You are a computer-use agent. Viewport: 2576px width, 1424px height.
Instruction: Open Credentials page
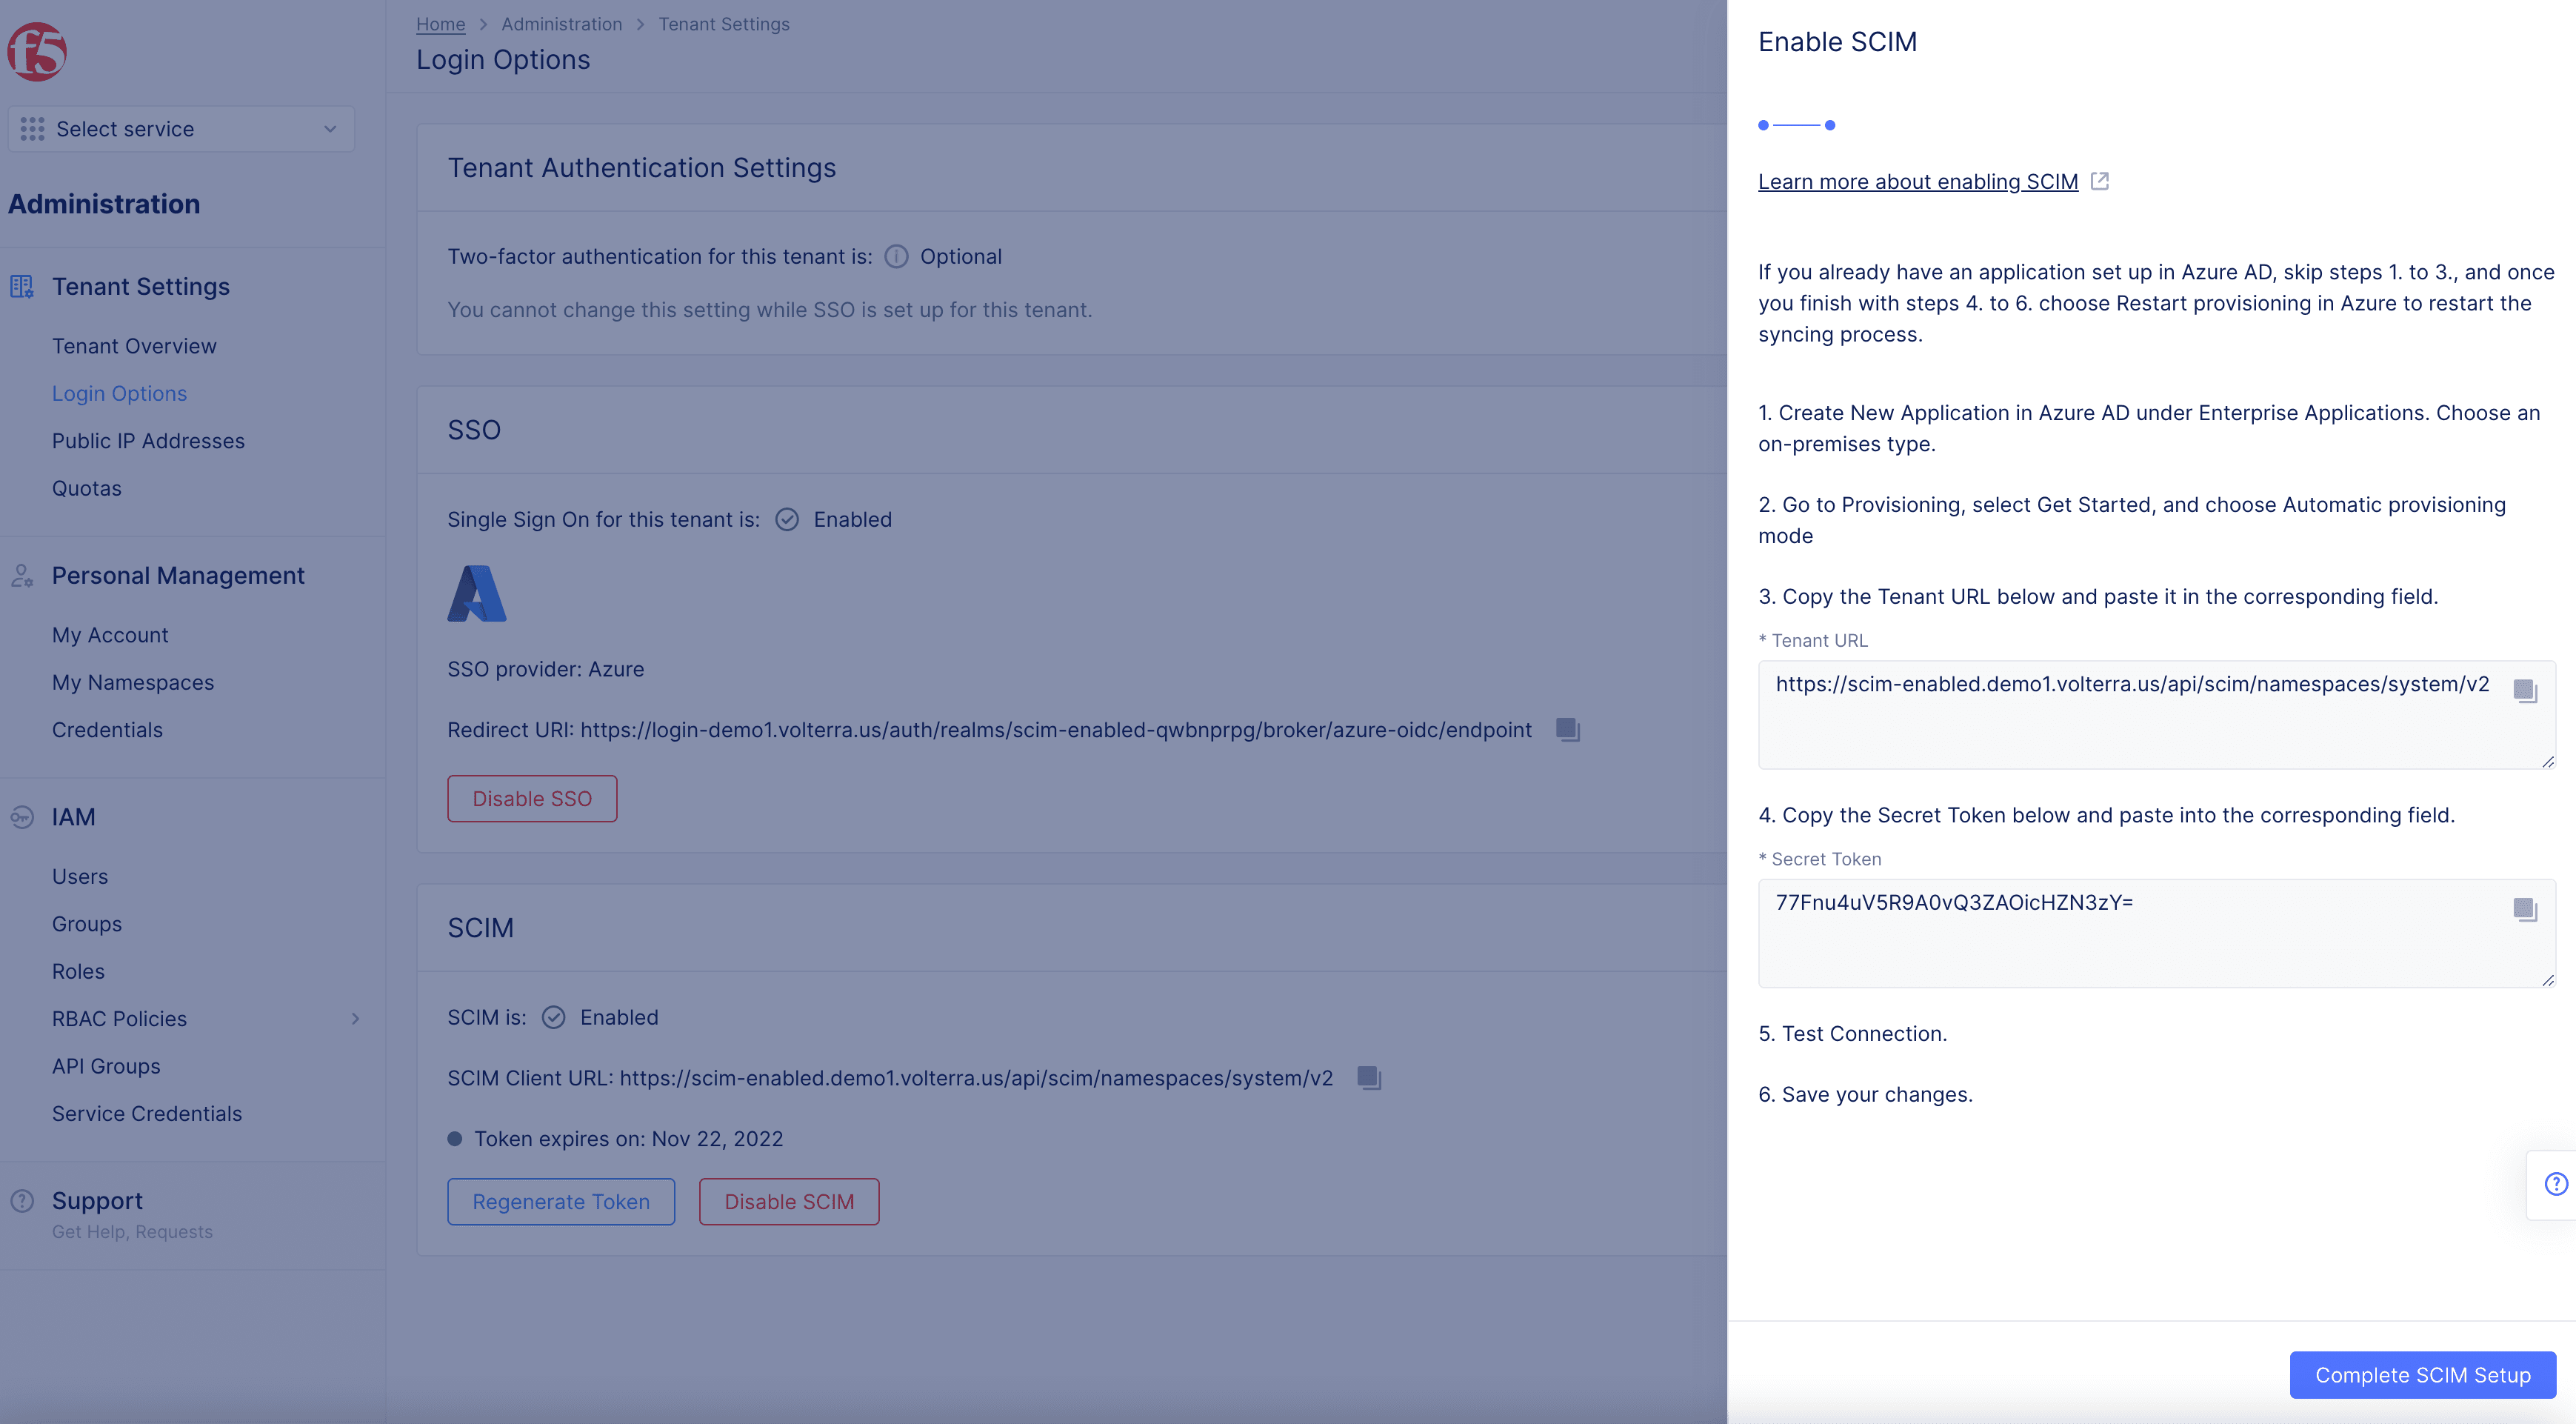pos(107,730)
